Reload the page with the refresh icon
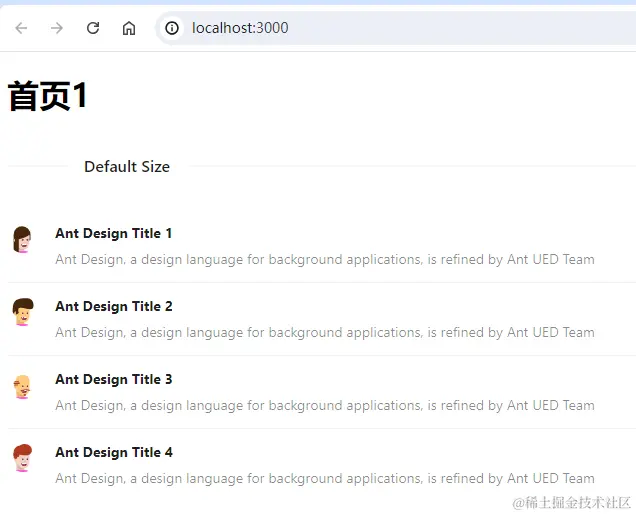This screenshot has width=636, height=515. point(93,28)
